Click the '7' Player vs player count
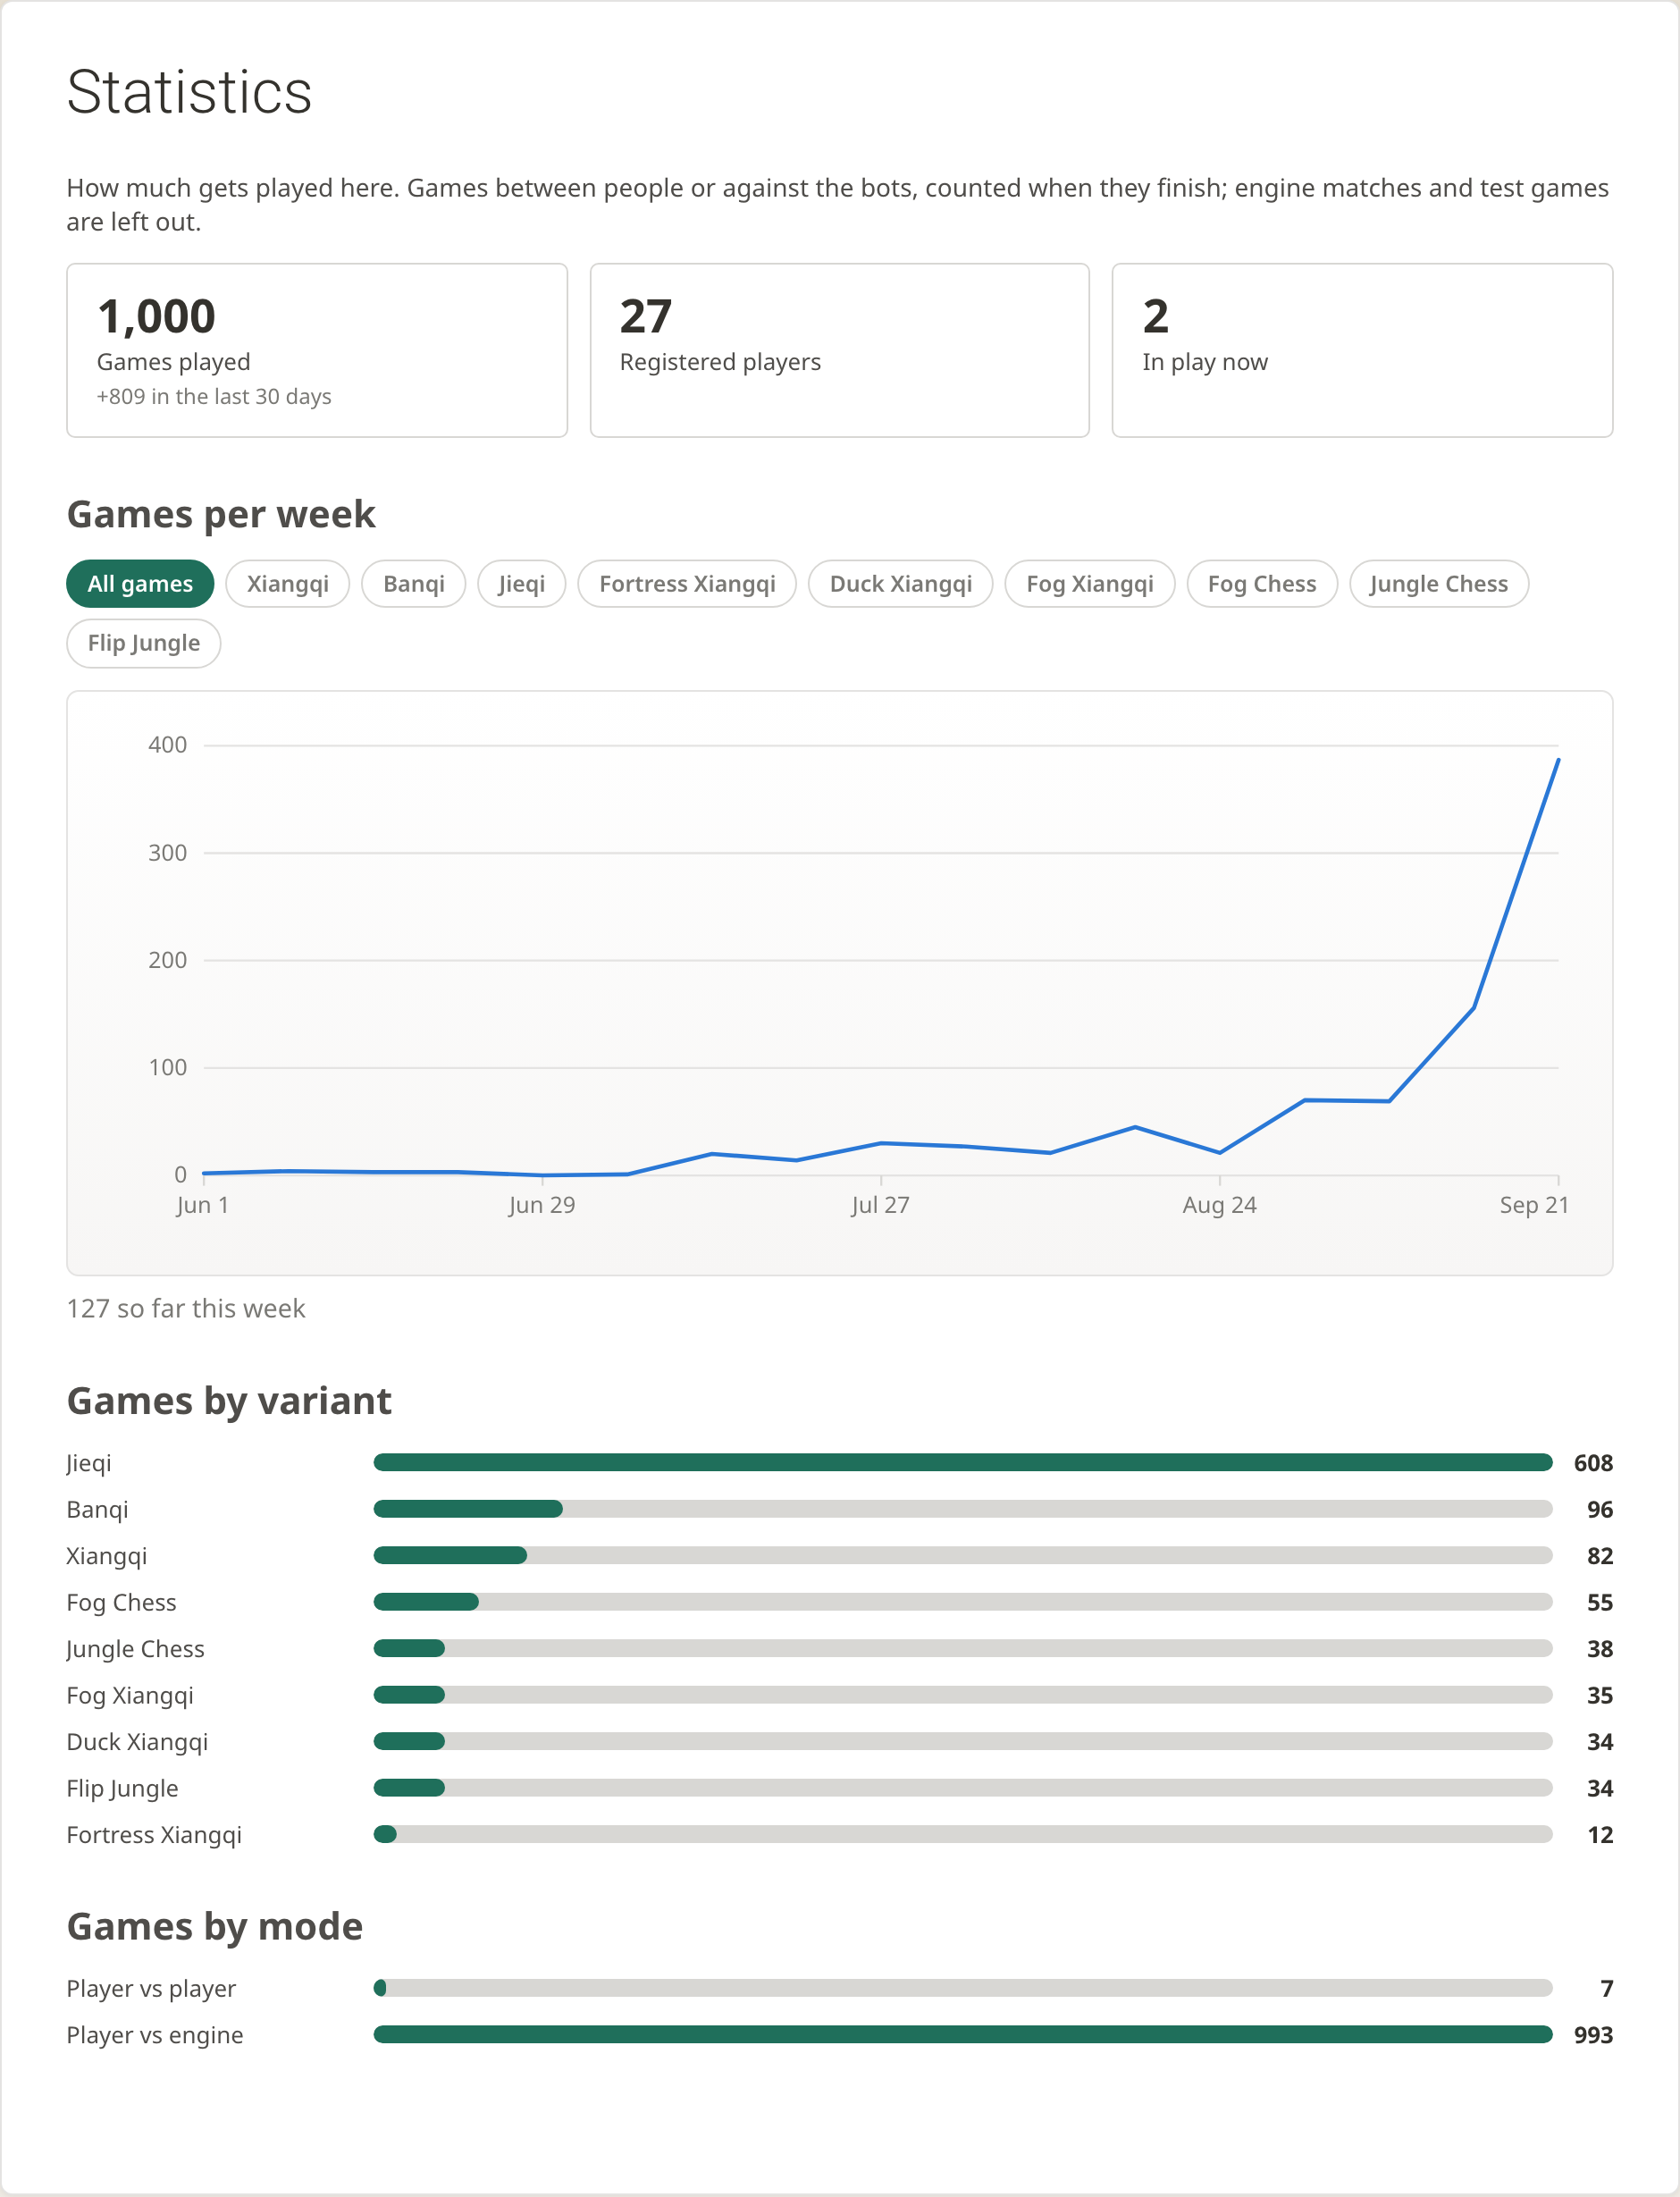1680x2197 pixels. (x=1607, y=1988)
